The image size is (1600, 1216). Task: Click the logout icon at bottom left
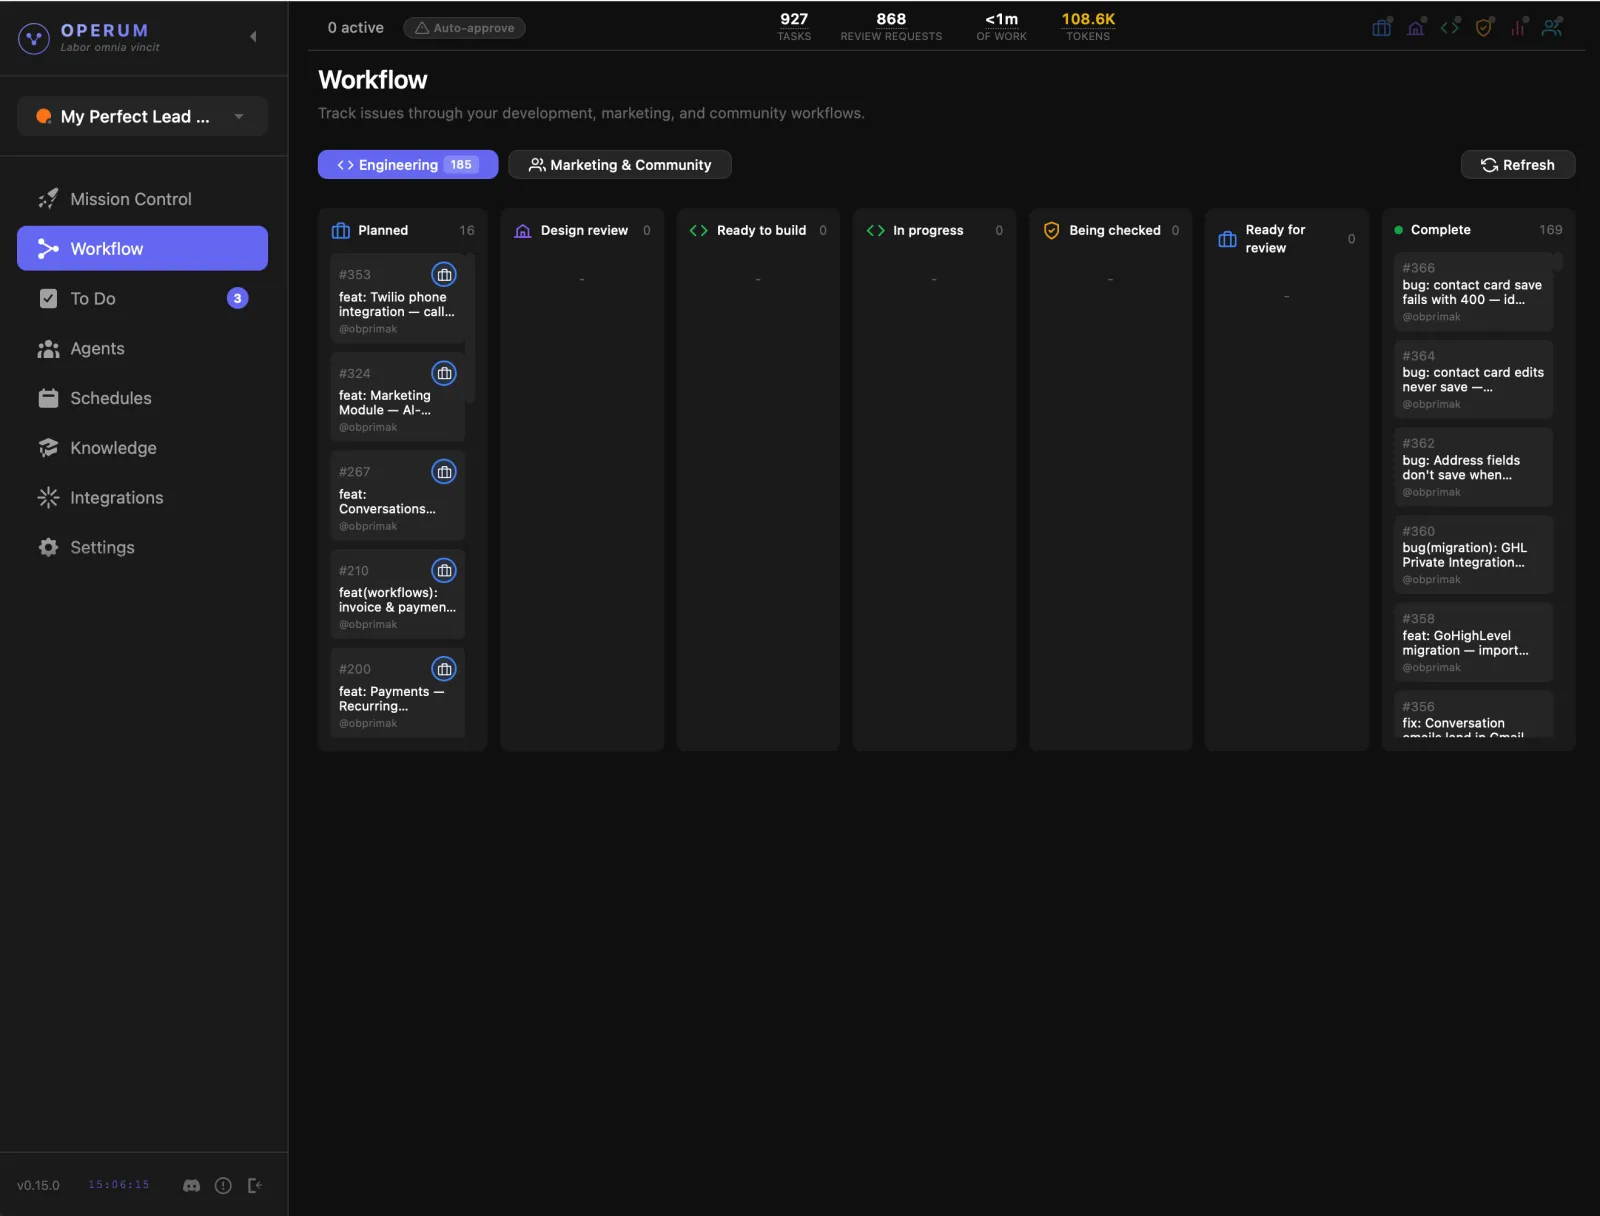coord(255,1185)
